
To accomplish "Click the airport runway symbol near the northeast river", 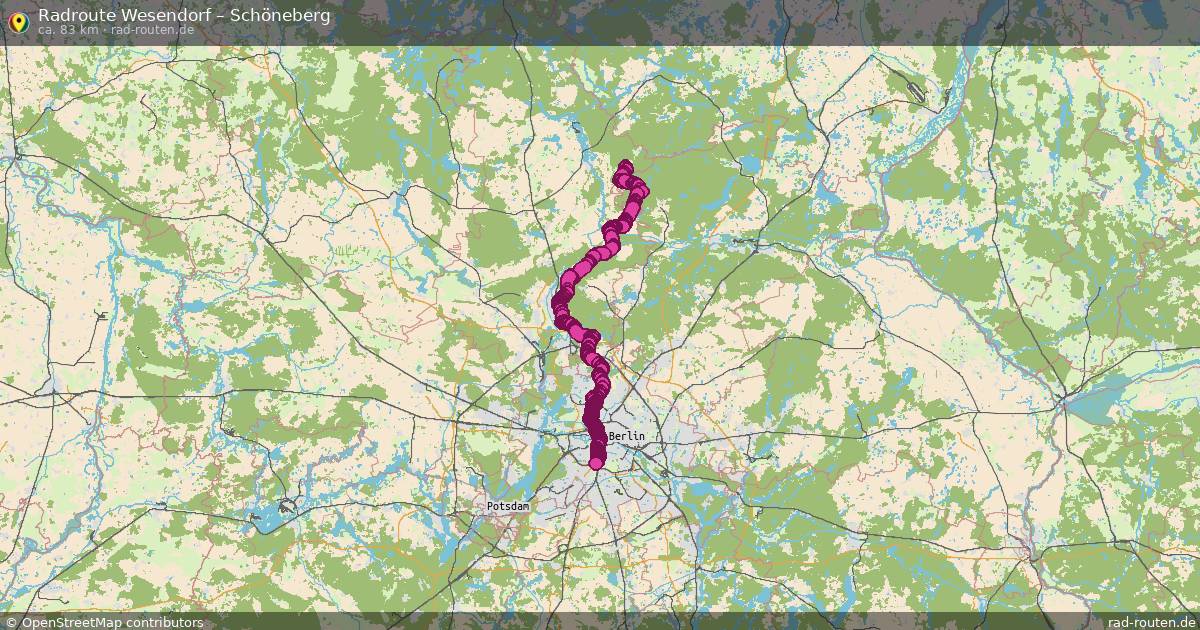I will (x=917, y=91).
